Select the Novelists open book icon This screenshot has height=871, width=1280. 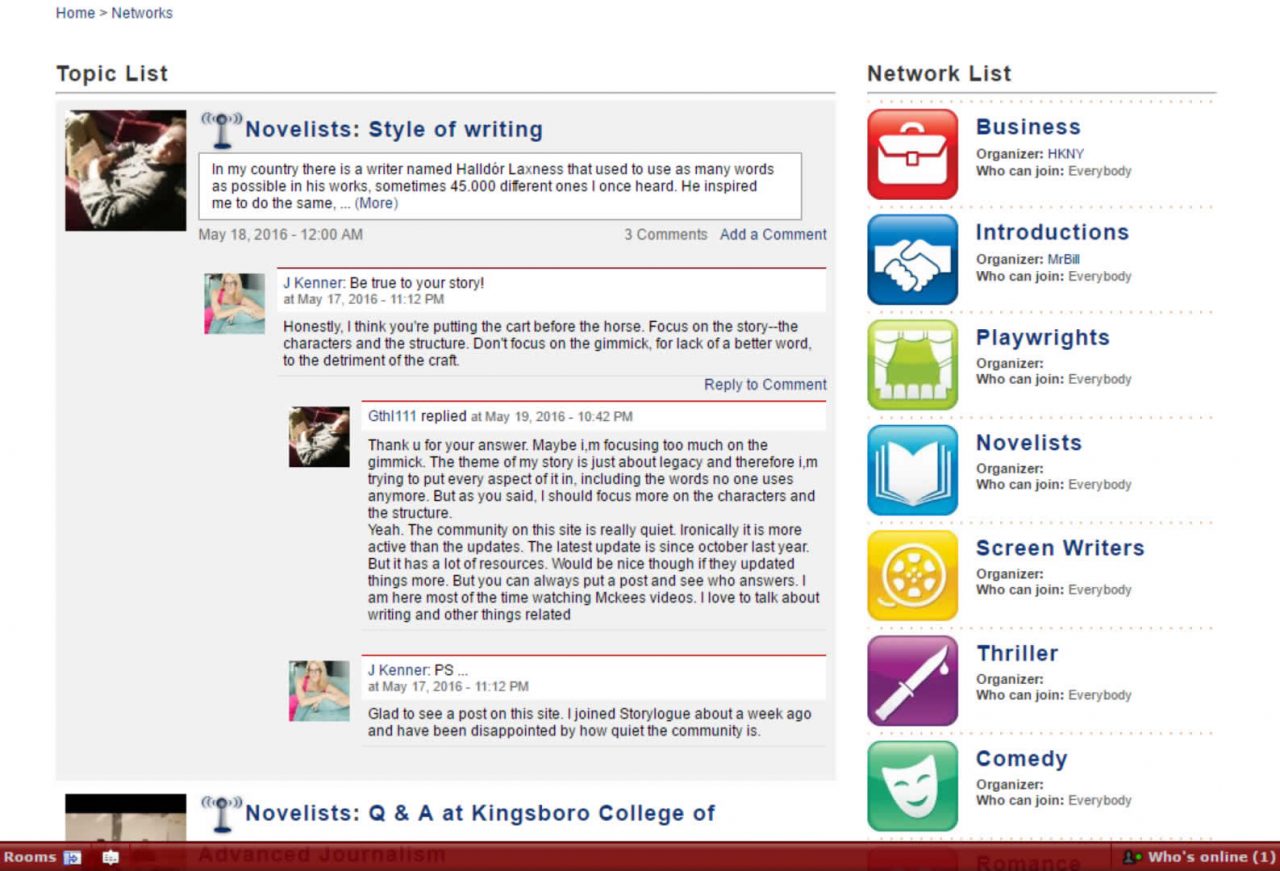pyautogui.click(x=912, y=470)
